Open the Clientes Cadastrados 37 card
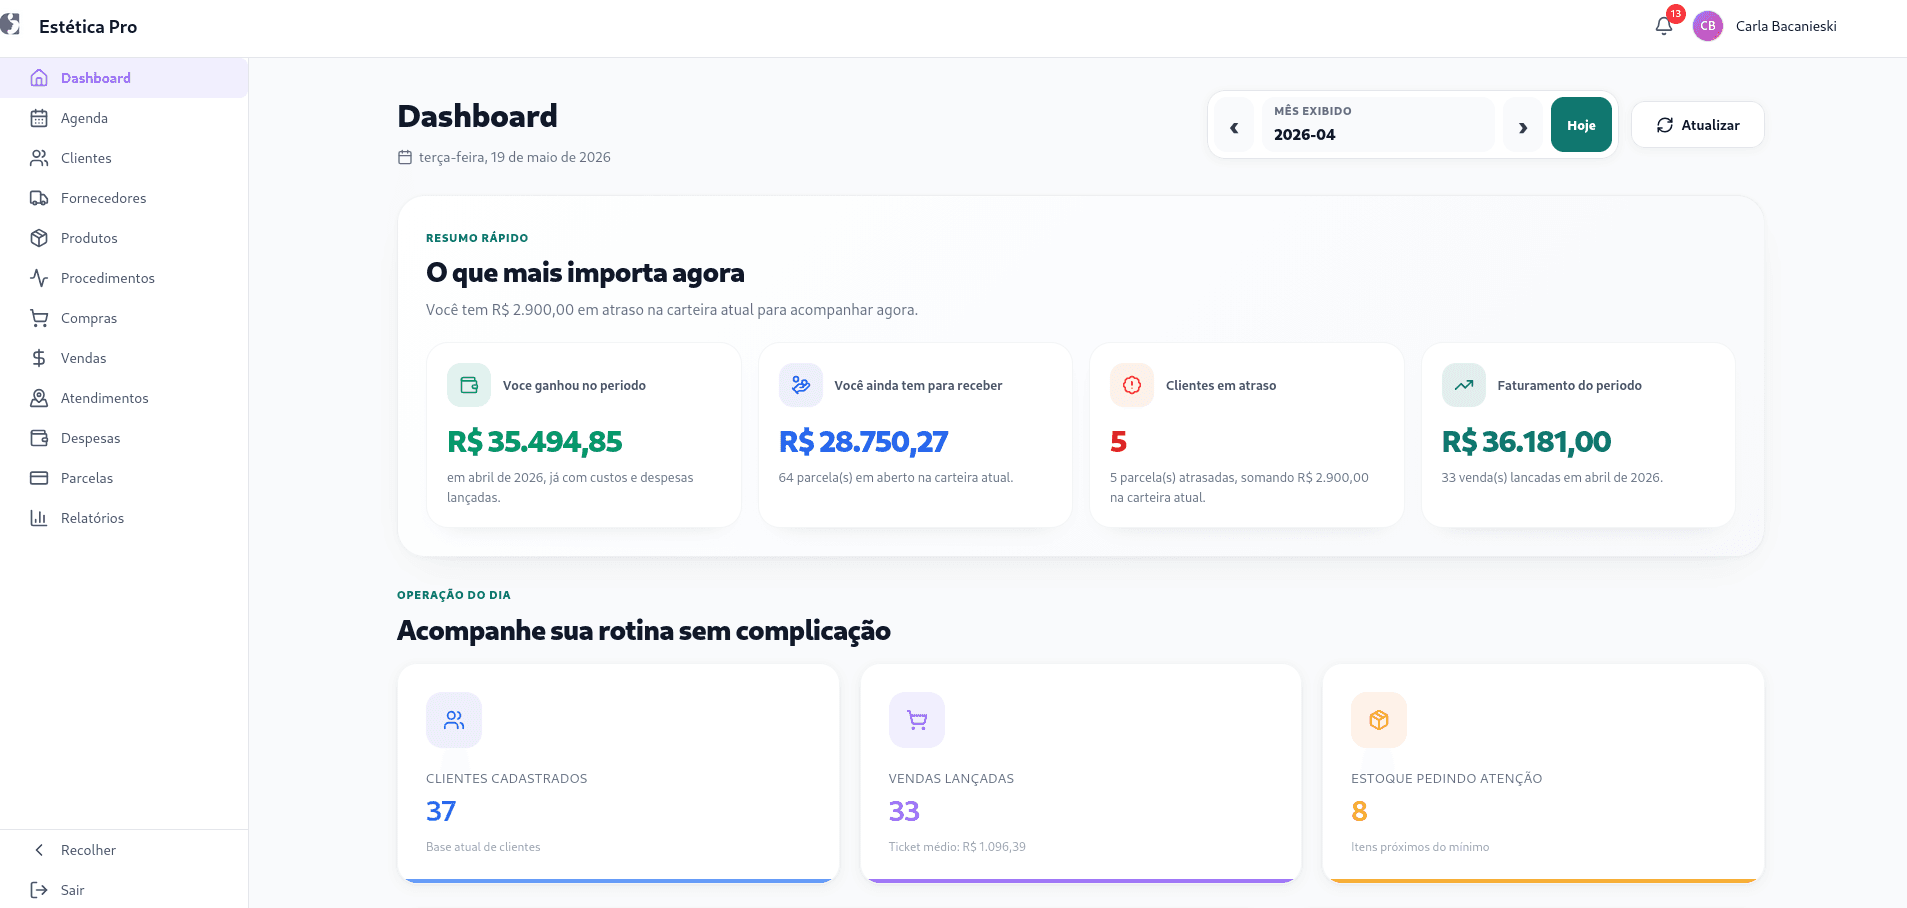Viewport: 1907px width, 908px height. [x=618, y=773]
